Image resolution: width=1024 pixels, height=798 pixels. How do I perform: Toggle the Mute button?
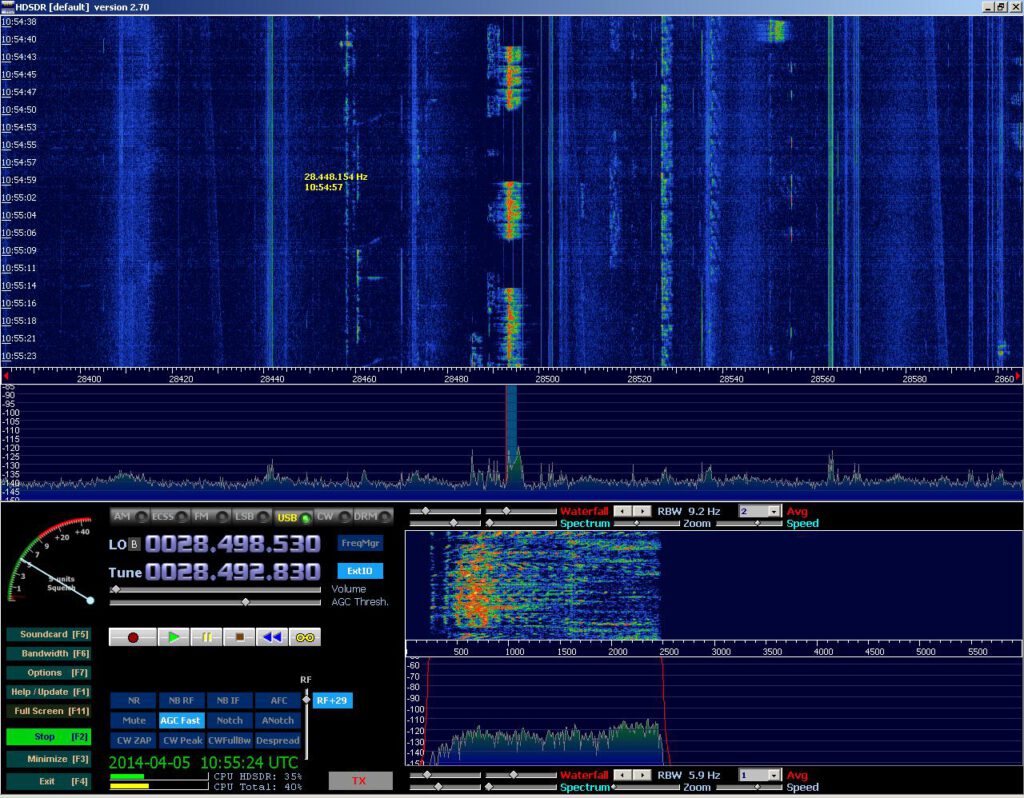pos(133,720)
